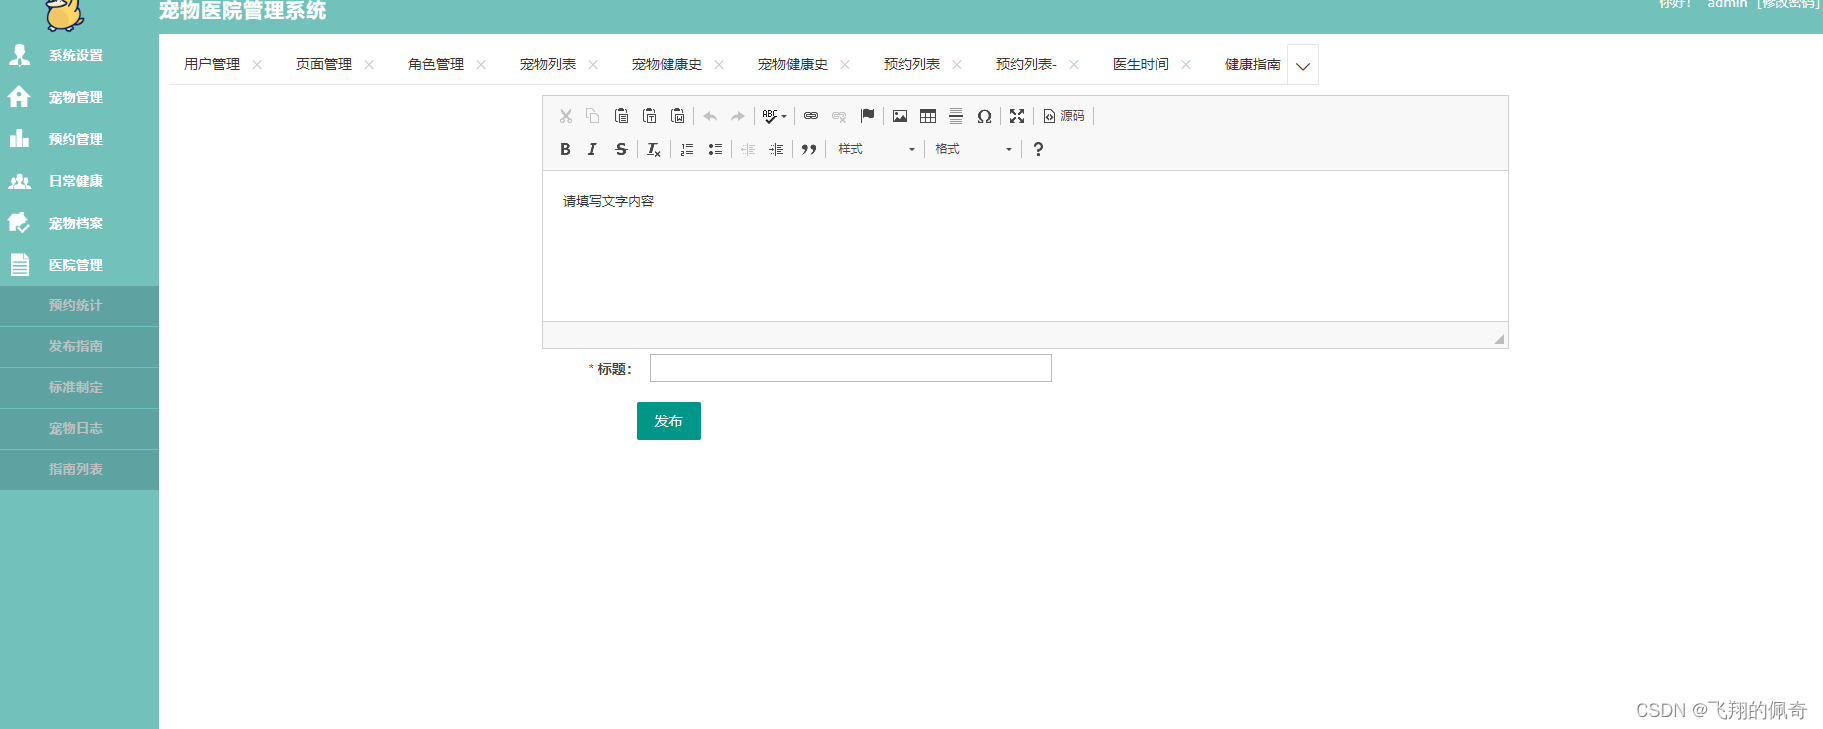Expand the tab overflow chevron
Viewport: 1823px width, 729px height.
(1302, 65)
